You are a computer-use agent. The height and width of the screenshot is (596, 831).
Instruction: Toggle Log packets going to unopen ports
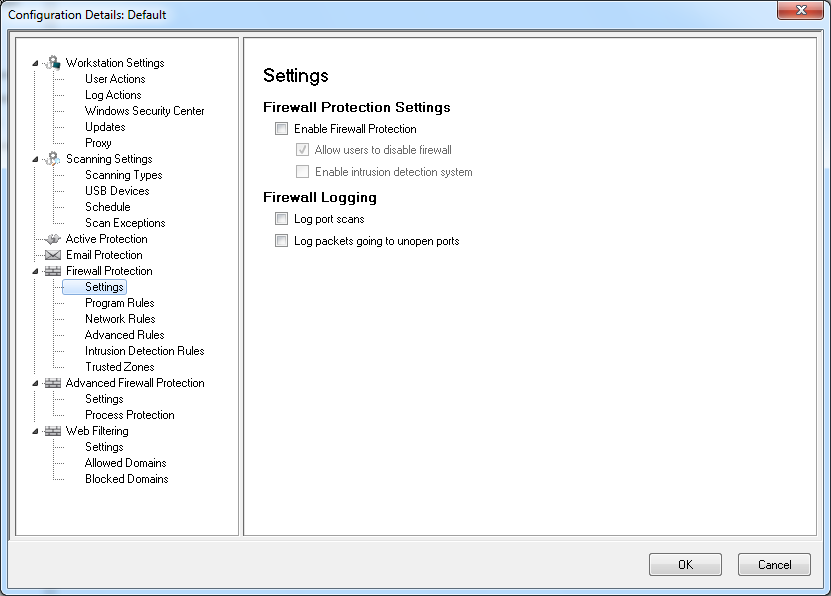(x=281, y=241)
